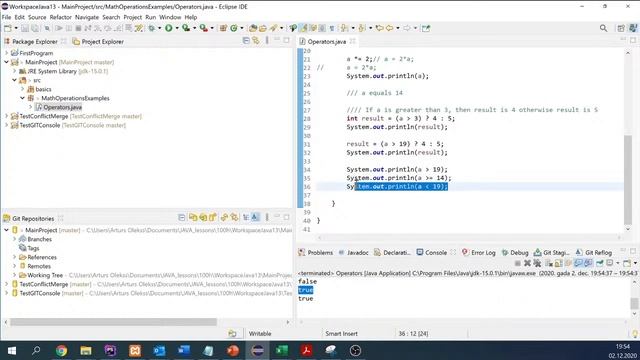Open the Run button dropdown arrow

click(x=177, y=28)
